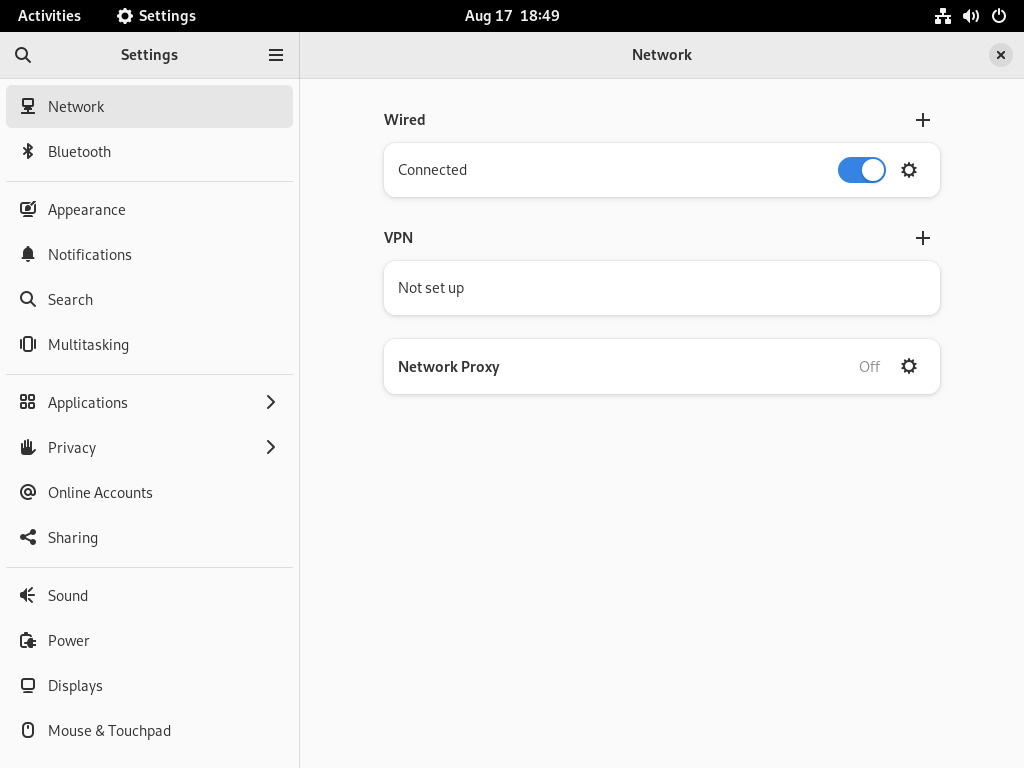Open the Bluetooth settings panel

tap(150, 152)
